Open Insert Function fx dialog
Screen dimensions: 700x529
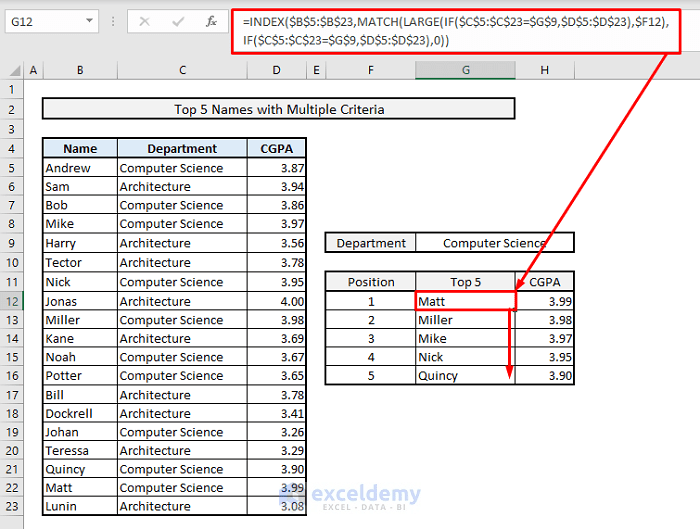(211, 21)
